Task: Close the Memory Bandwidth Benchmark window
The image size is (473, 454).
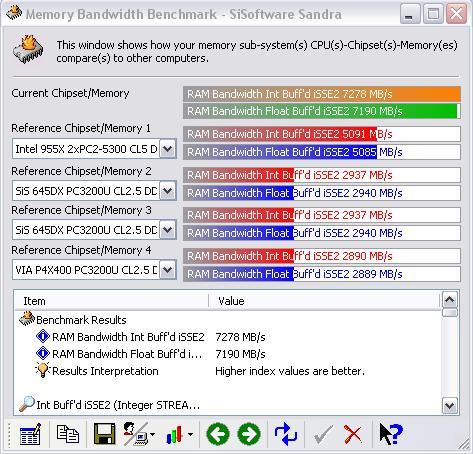Action: [x=456, y=14]
